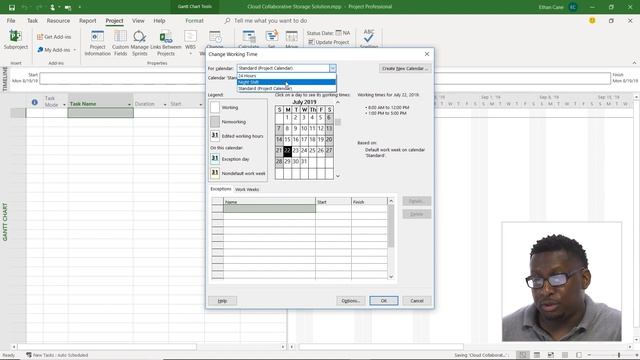Click Create New Calendar button
640x360 pixels.
point(405,69)
